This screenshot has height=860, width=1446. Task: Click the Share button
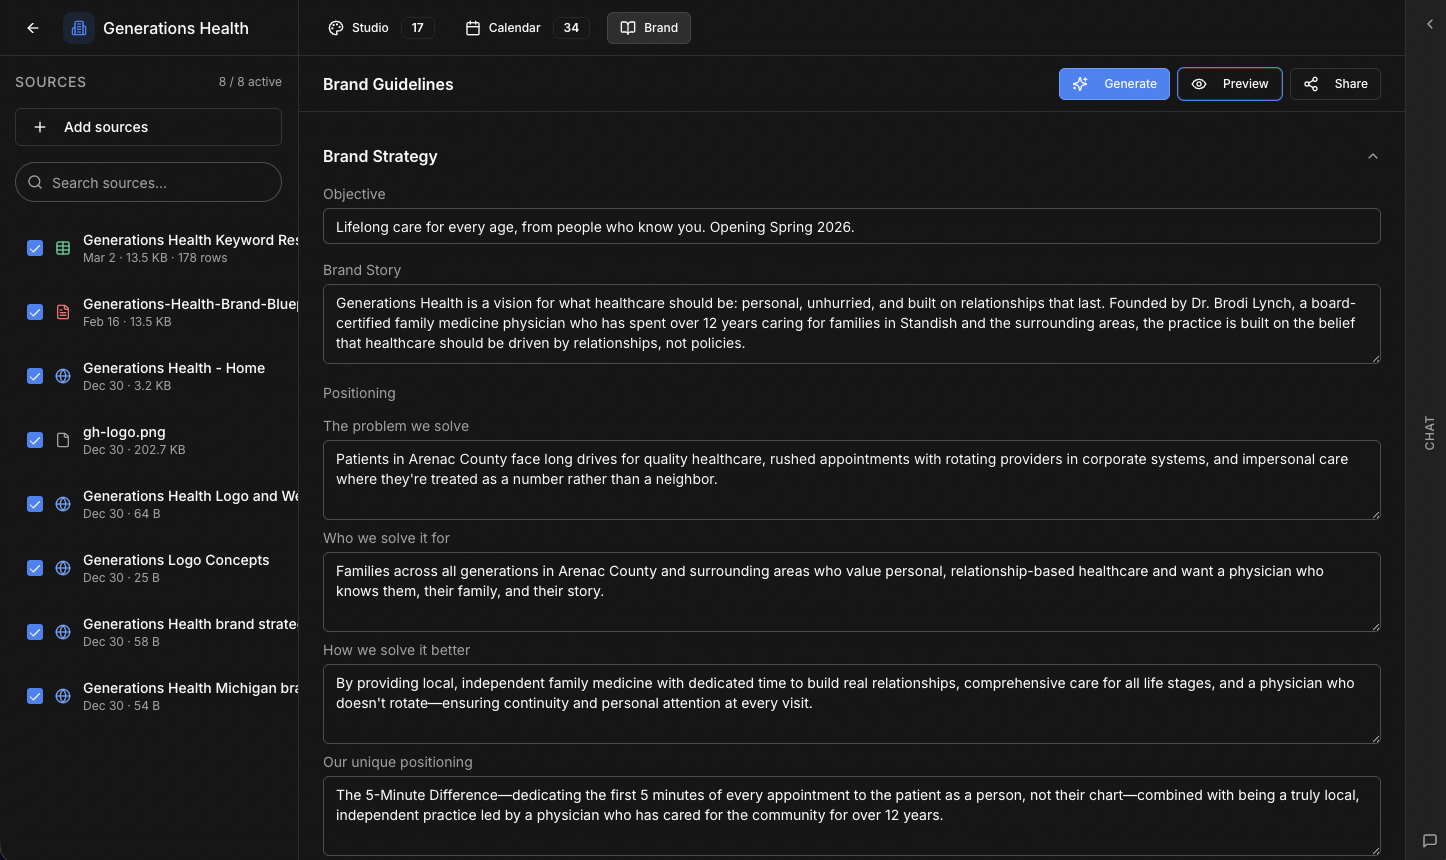coord(1335,84)
